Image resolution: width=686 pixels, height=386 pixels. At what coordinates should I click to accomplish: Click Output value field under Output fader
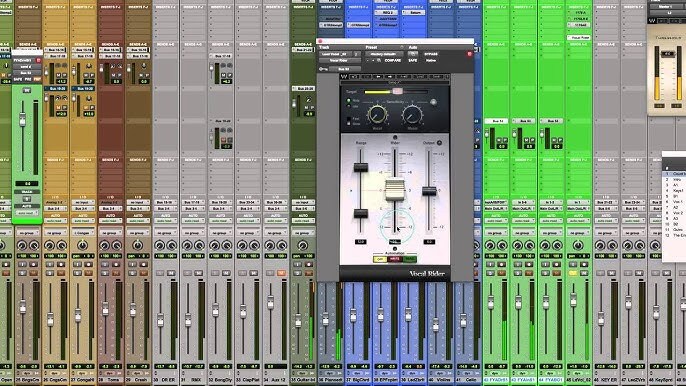pyautogui.click(x=429, y=242)
